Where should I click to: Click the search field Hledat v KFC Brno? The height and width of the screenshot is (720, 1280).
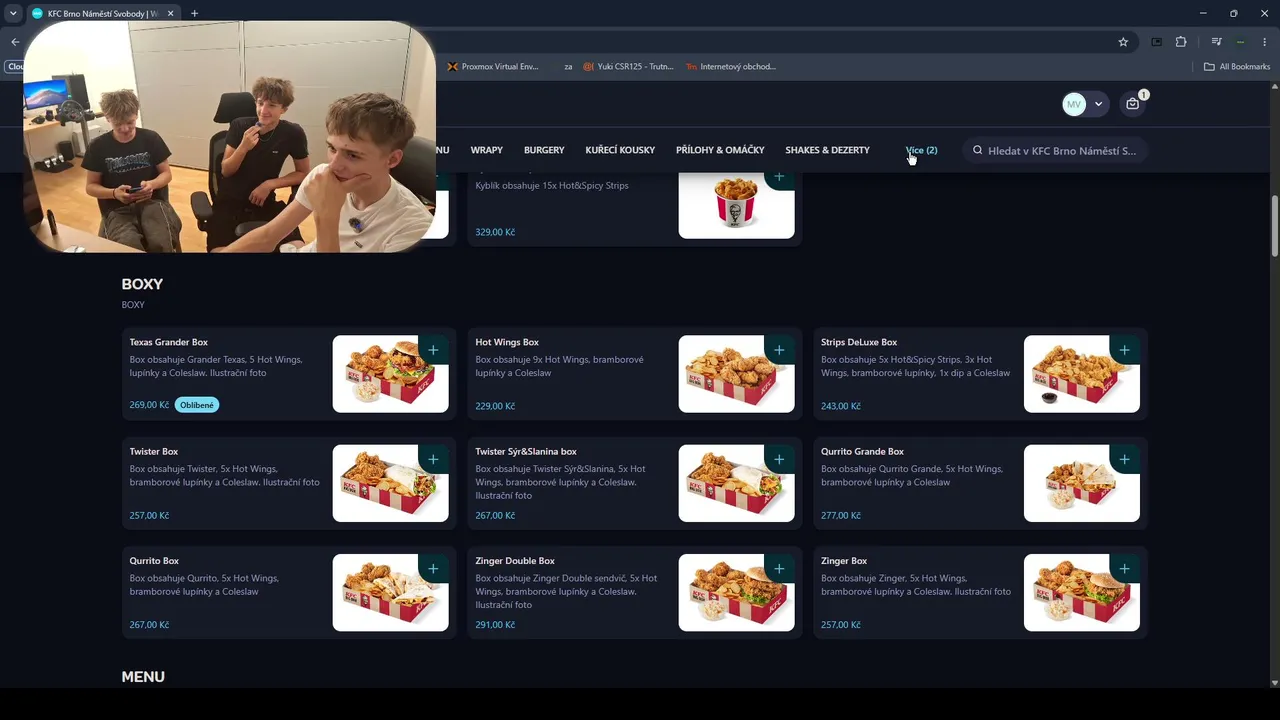point(1055,151)
